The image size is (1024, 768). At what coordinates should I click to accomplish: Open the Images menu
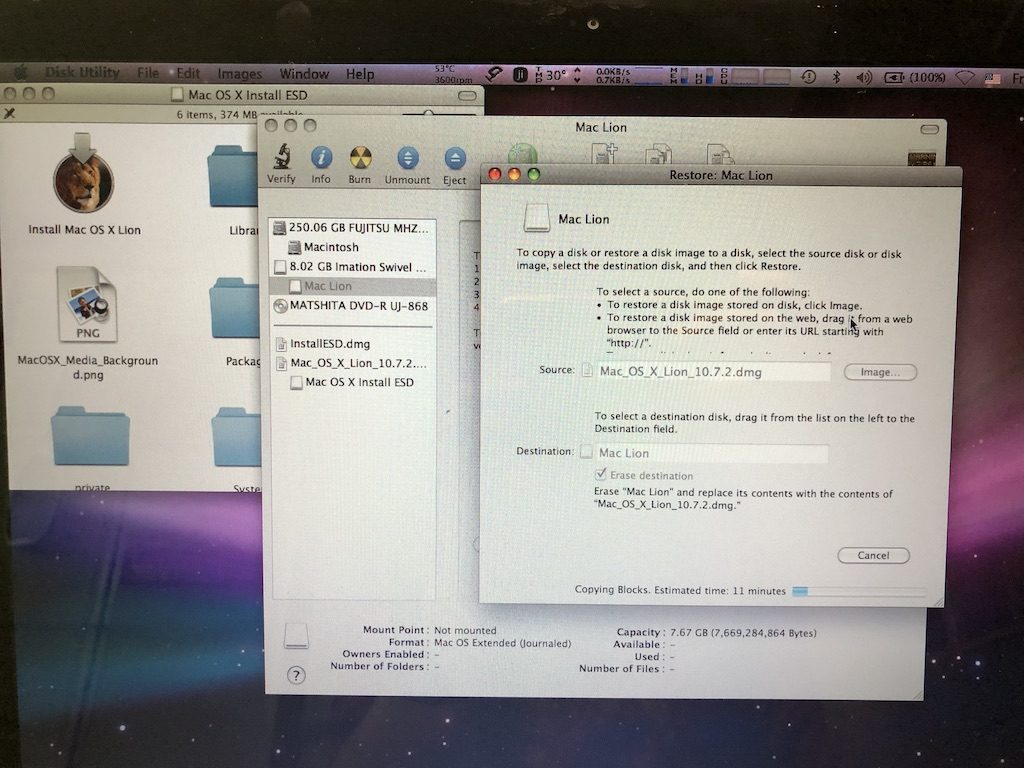239,73
